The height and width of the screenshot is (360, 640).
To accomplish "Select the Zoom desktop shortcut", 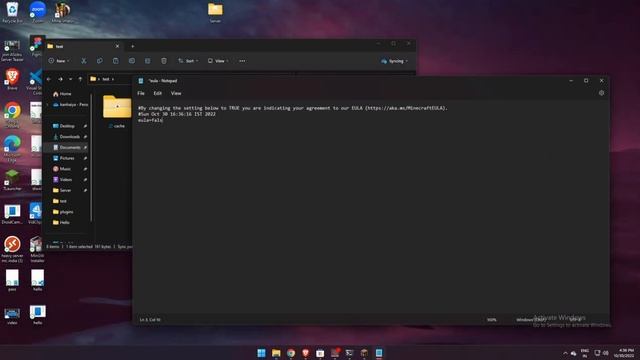I will (x=38, y=12).
